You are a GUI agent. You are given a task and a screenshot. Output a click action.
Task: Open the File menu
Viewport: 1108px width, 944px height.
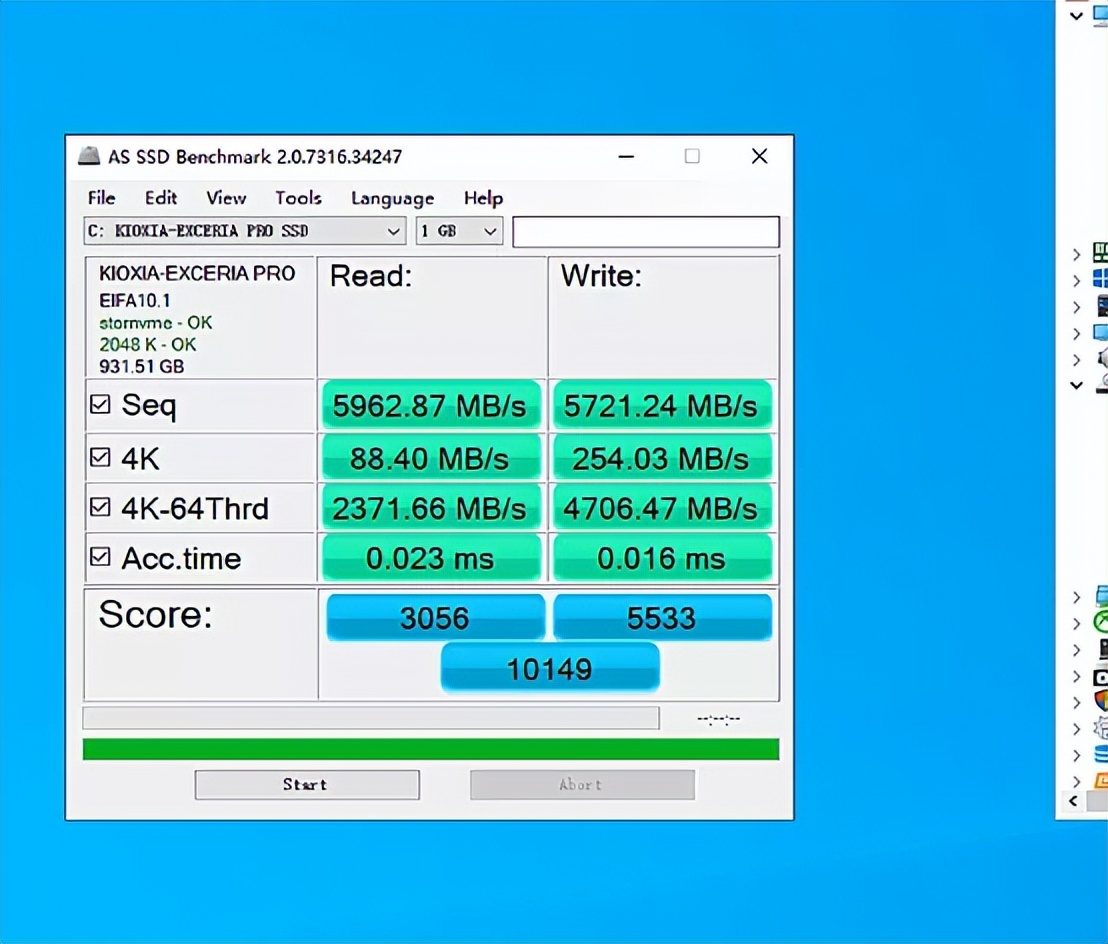click(x=101, y=198)
